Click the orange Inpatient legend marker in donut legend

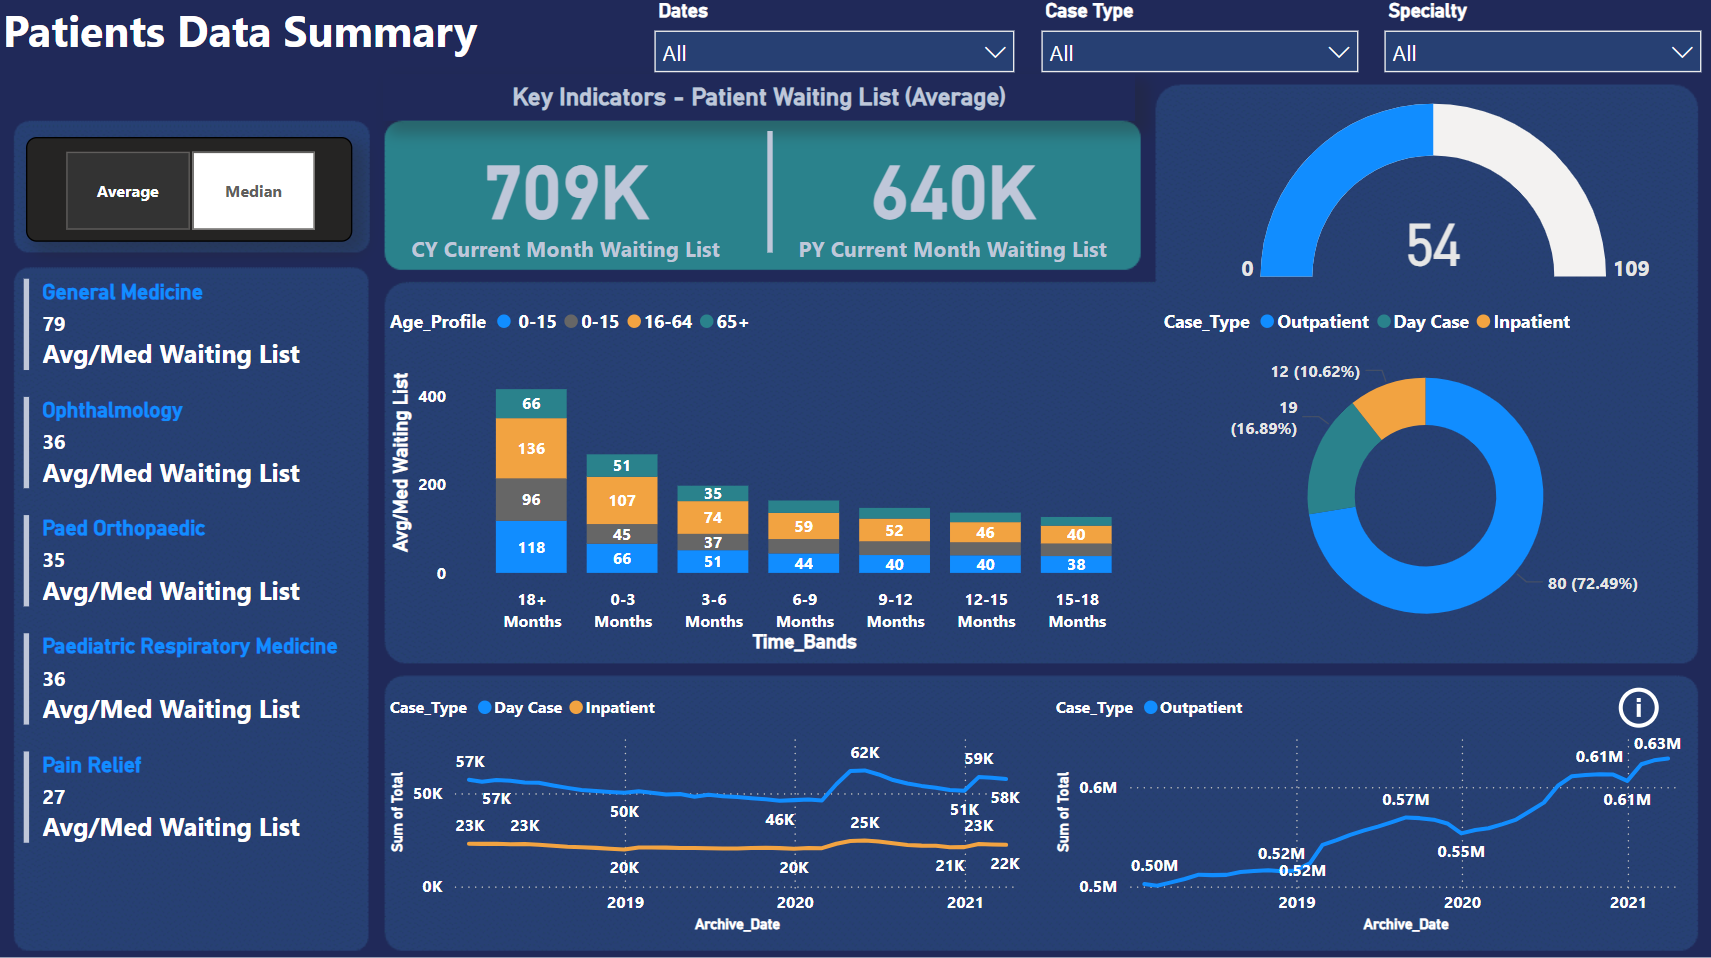1484,321
